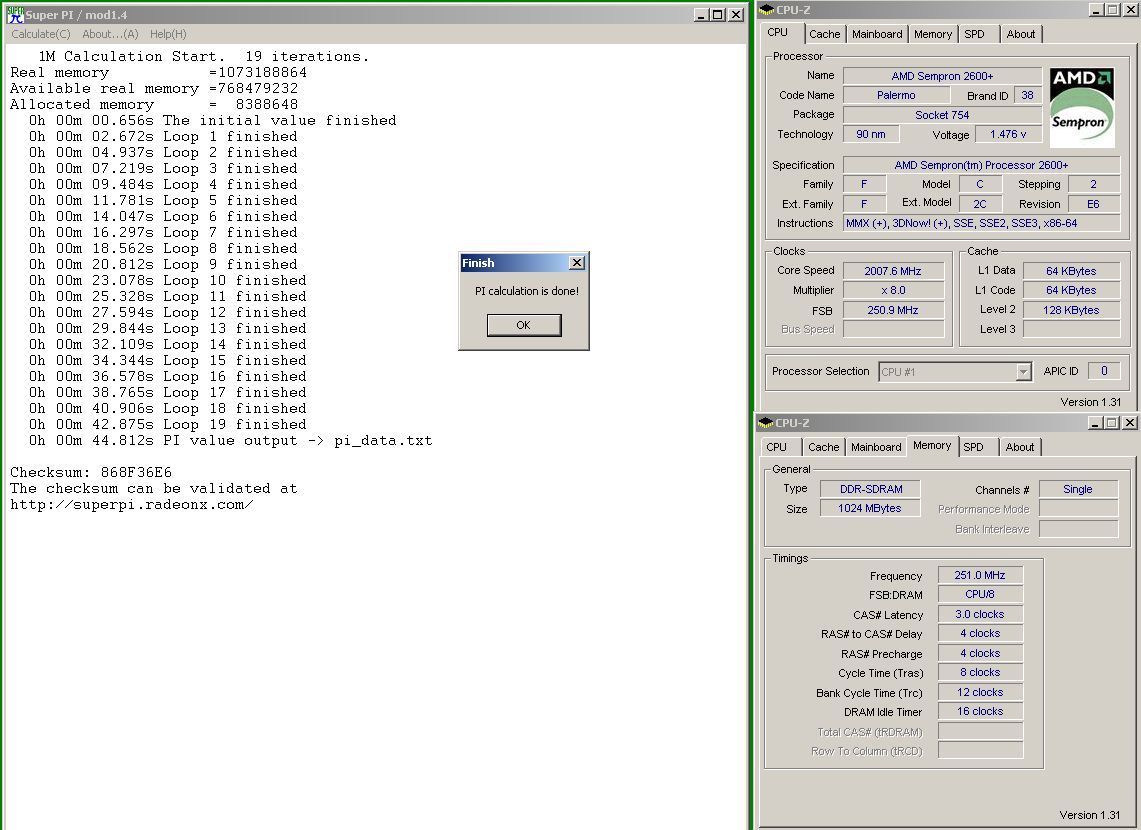Click the Loop 19 finished line

[x=168, y=425]
